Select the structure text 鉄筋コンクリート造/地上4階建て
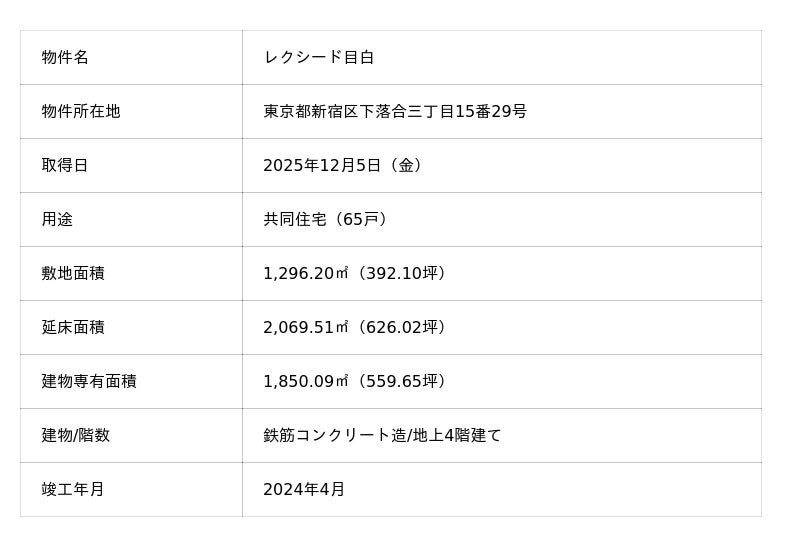This screenshot has height=547, width=800. point(382,436)
